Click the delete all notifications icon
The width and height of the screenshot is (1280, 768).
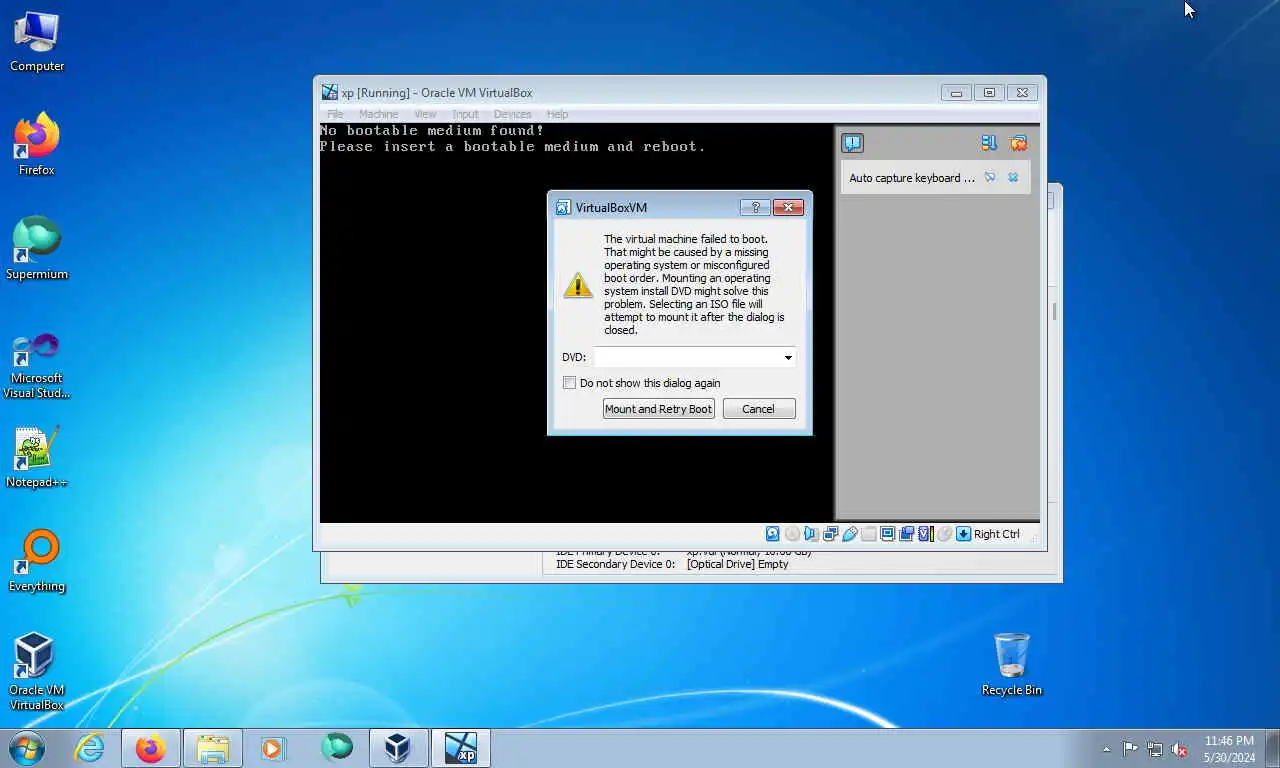(x=1019, y=143)
